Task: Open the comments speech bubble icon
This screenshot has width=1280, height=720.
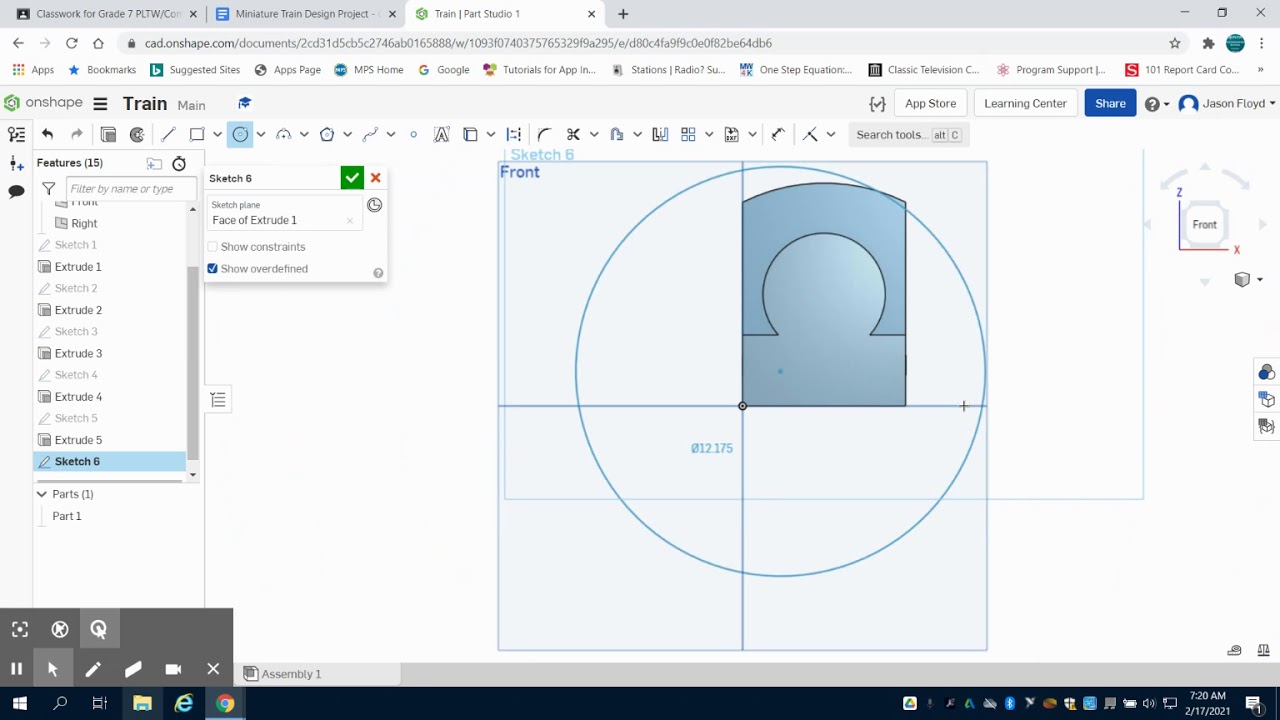Action: coord(16,191)
